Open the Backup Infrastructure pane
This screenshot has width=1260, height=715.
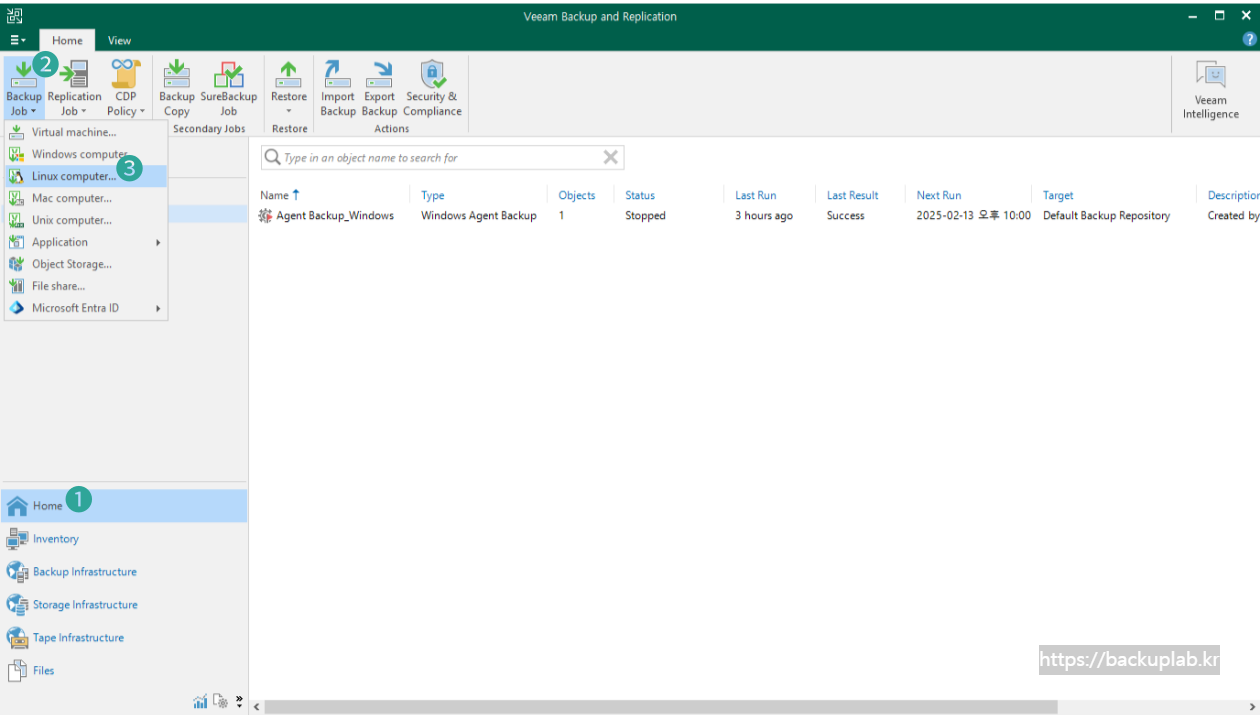(124, 572)
